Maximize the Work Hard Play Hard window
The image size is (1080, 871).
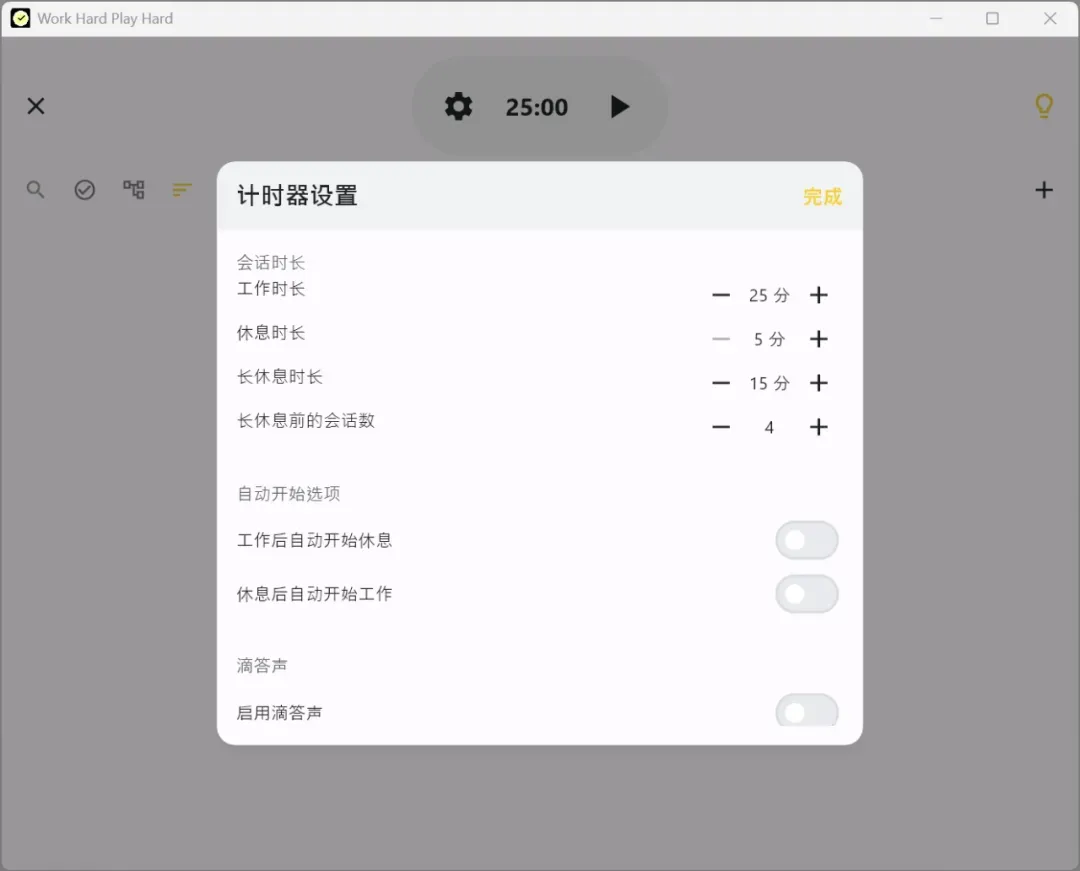[x=992, y=19]
